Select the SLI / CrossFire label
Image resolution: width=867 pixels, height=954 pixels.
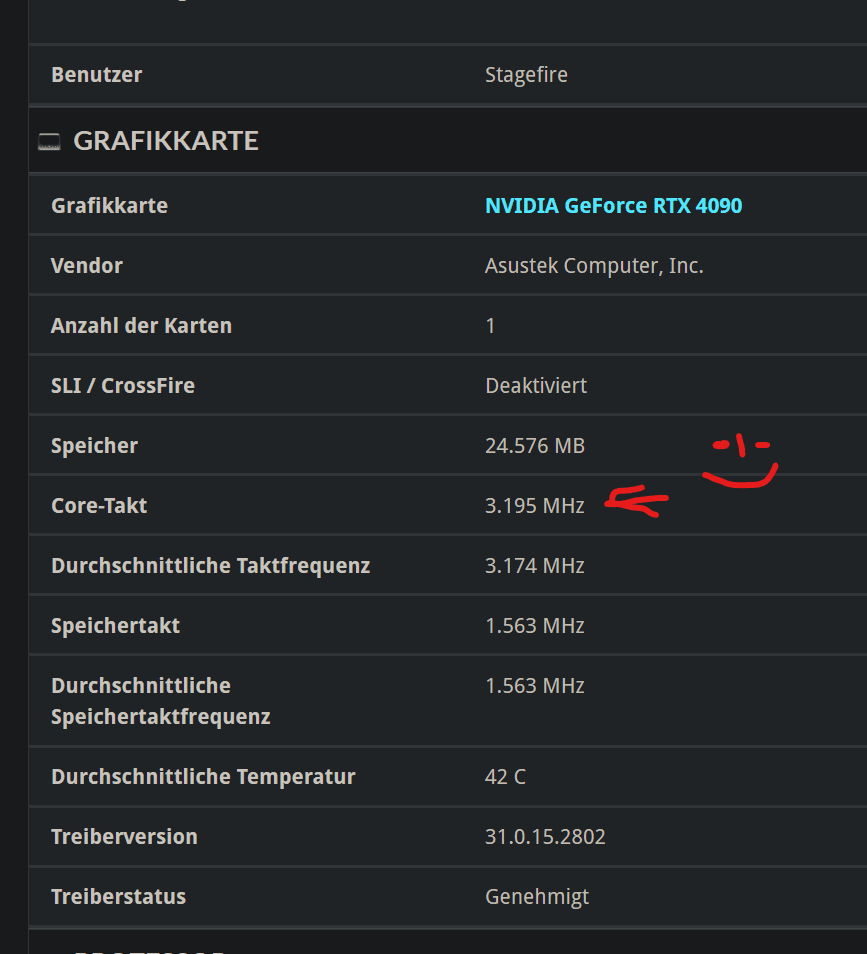pyautogui.click(x=123, y=386)
